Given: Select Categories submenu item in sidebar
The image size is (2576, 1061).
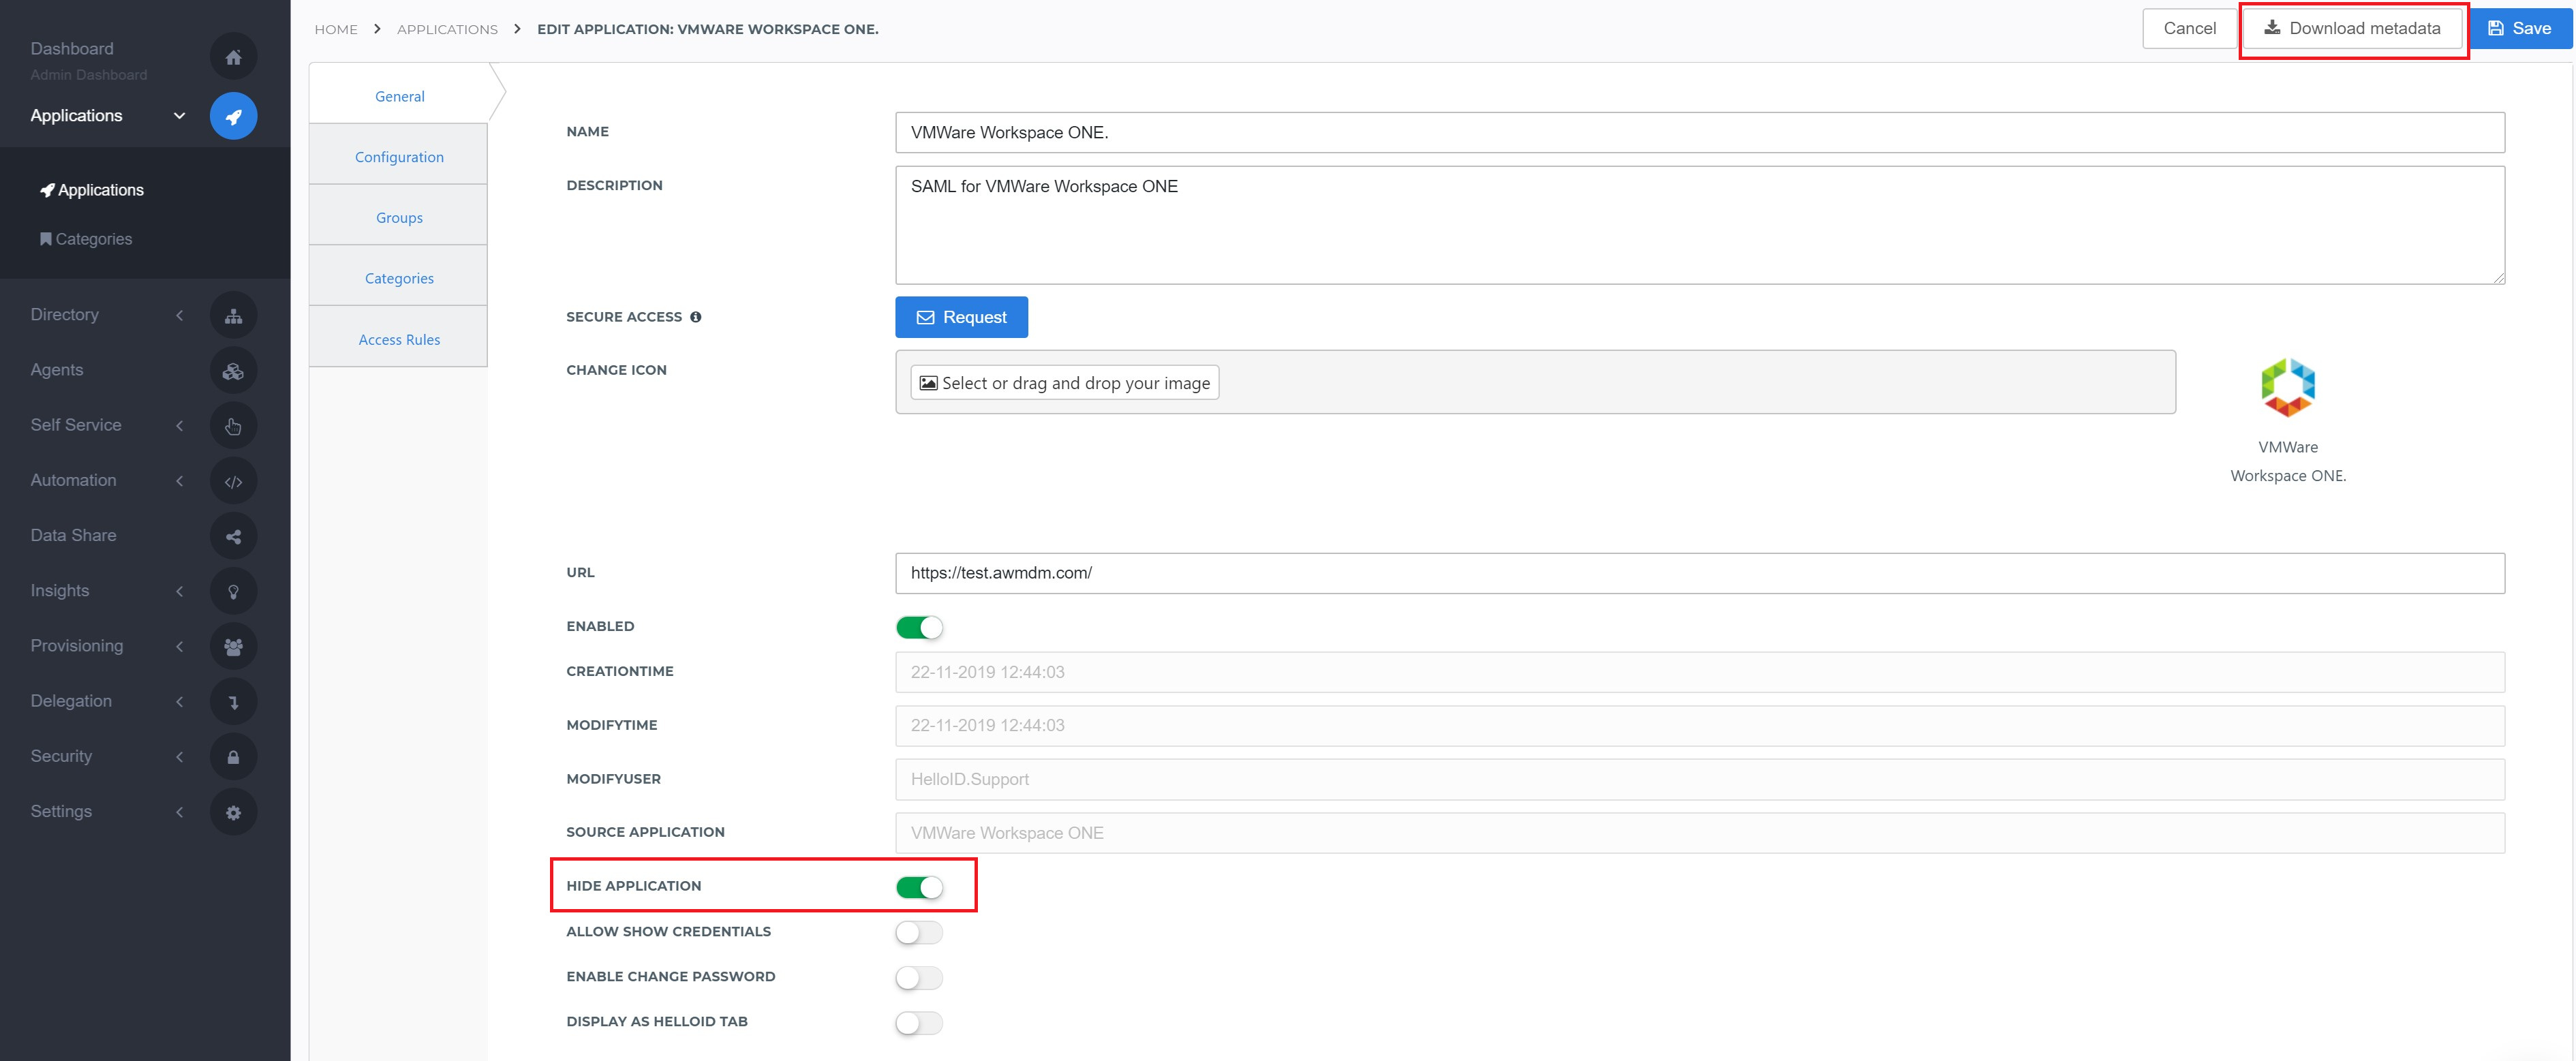Looking at the screenshot, I should [x=86, y=239].
